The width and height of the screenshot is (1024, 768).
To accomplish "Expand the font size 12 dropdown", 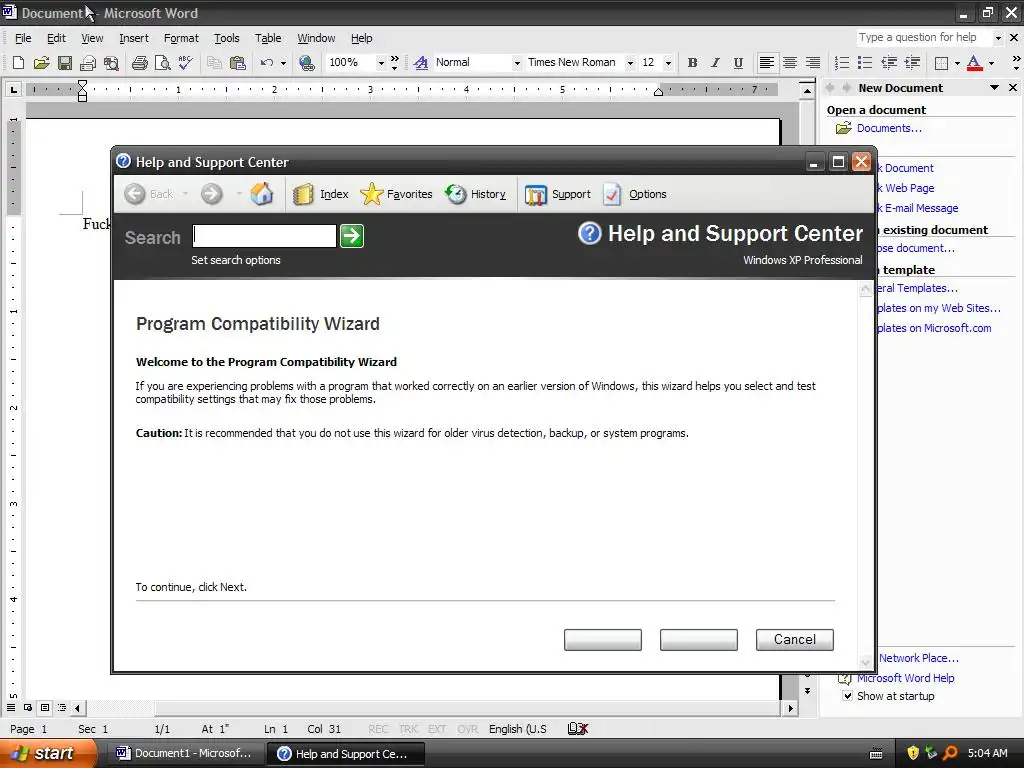I will click(x=668, y=63).
